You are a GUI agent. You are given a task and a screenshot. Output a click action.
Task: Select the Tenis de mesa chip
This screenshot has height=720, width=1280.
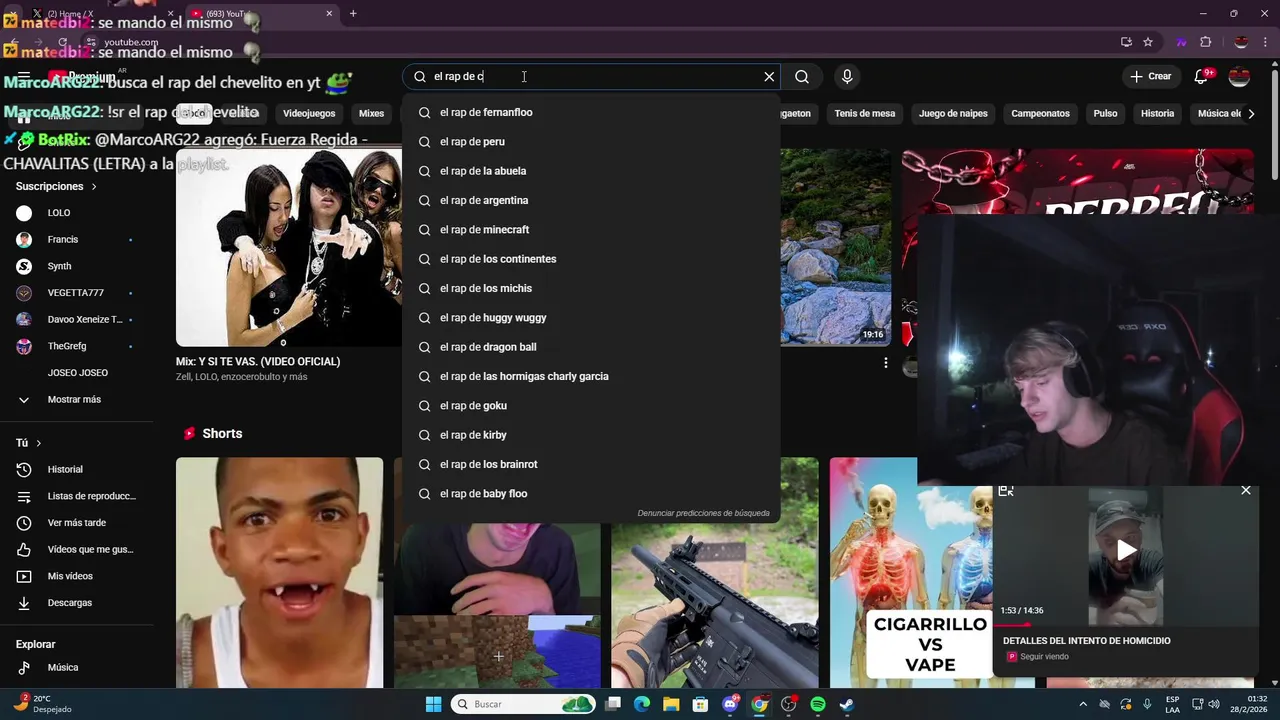864,113
